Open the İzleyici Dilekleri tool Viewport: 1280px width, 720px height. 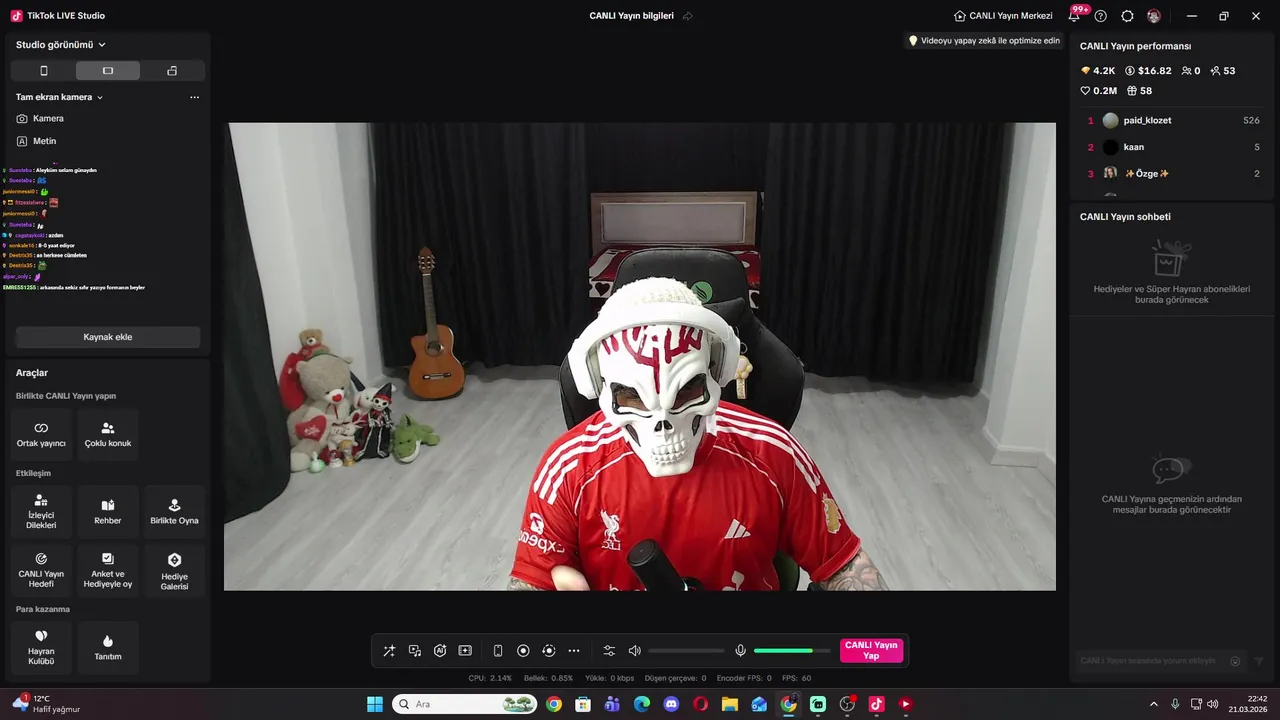(41, 512)
